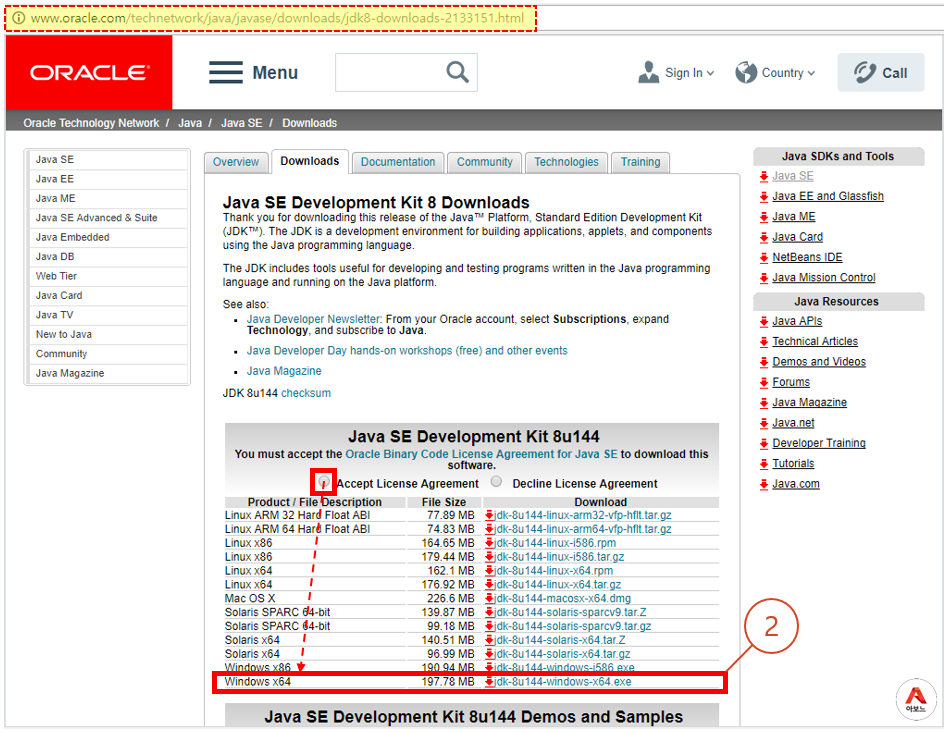Image resolution: width=949 pixels, height=733 pixels.
Task: Click the Call phone button
Action: point(881,73)
